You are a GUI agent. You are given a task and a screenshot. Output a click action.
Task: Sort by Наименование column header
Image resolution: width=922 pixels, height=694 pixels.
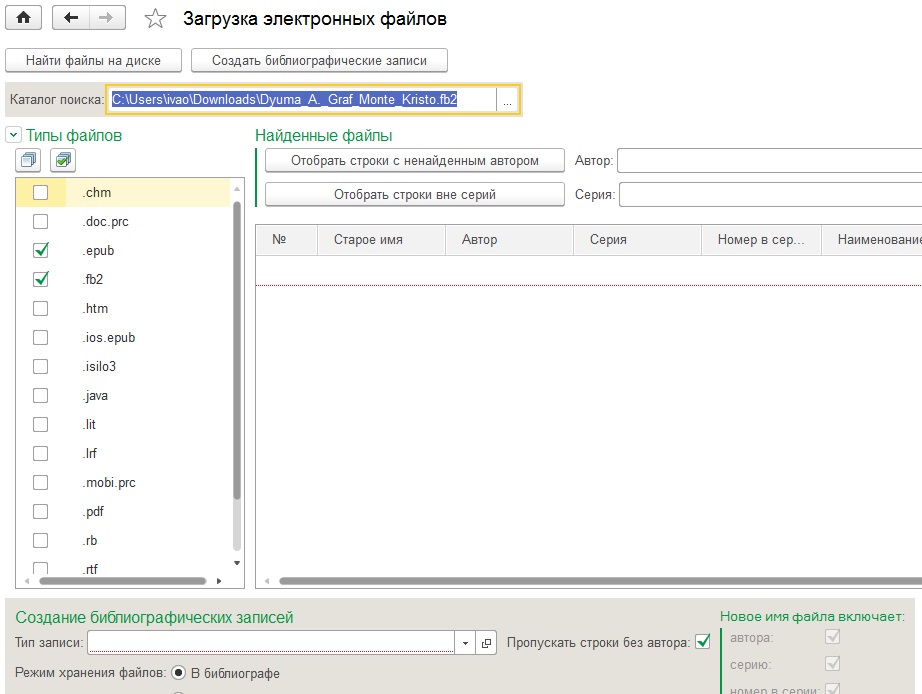point(872,239)
